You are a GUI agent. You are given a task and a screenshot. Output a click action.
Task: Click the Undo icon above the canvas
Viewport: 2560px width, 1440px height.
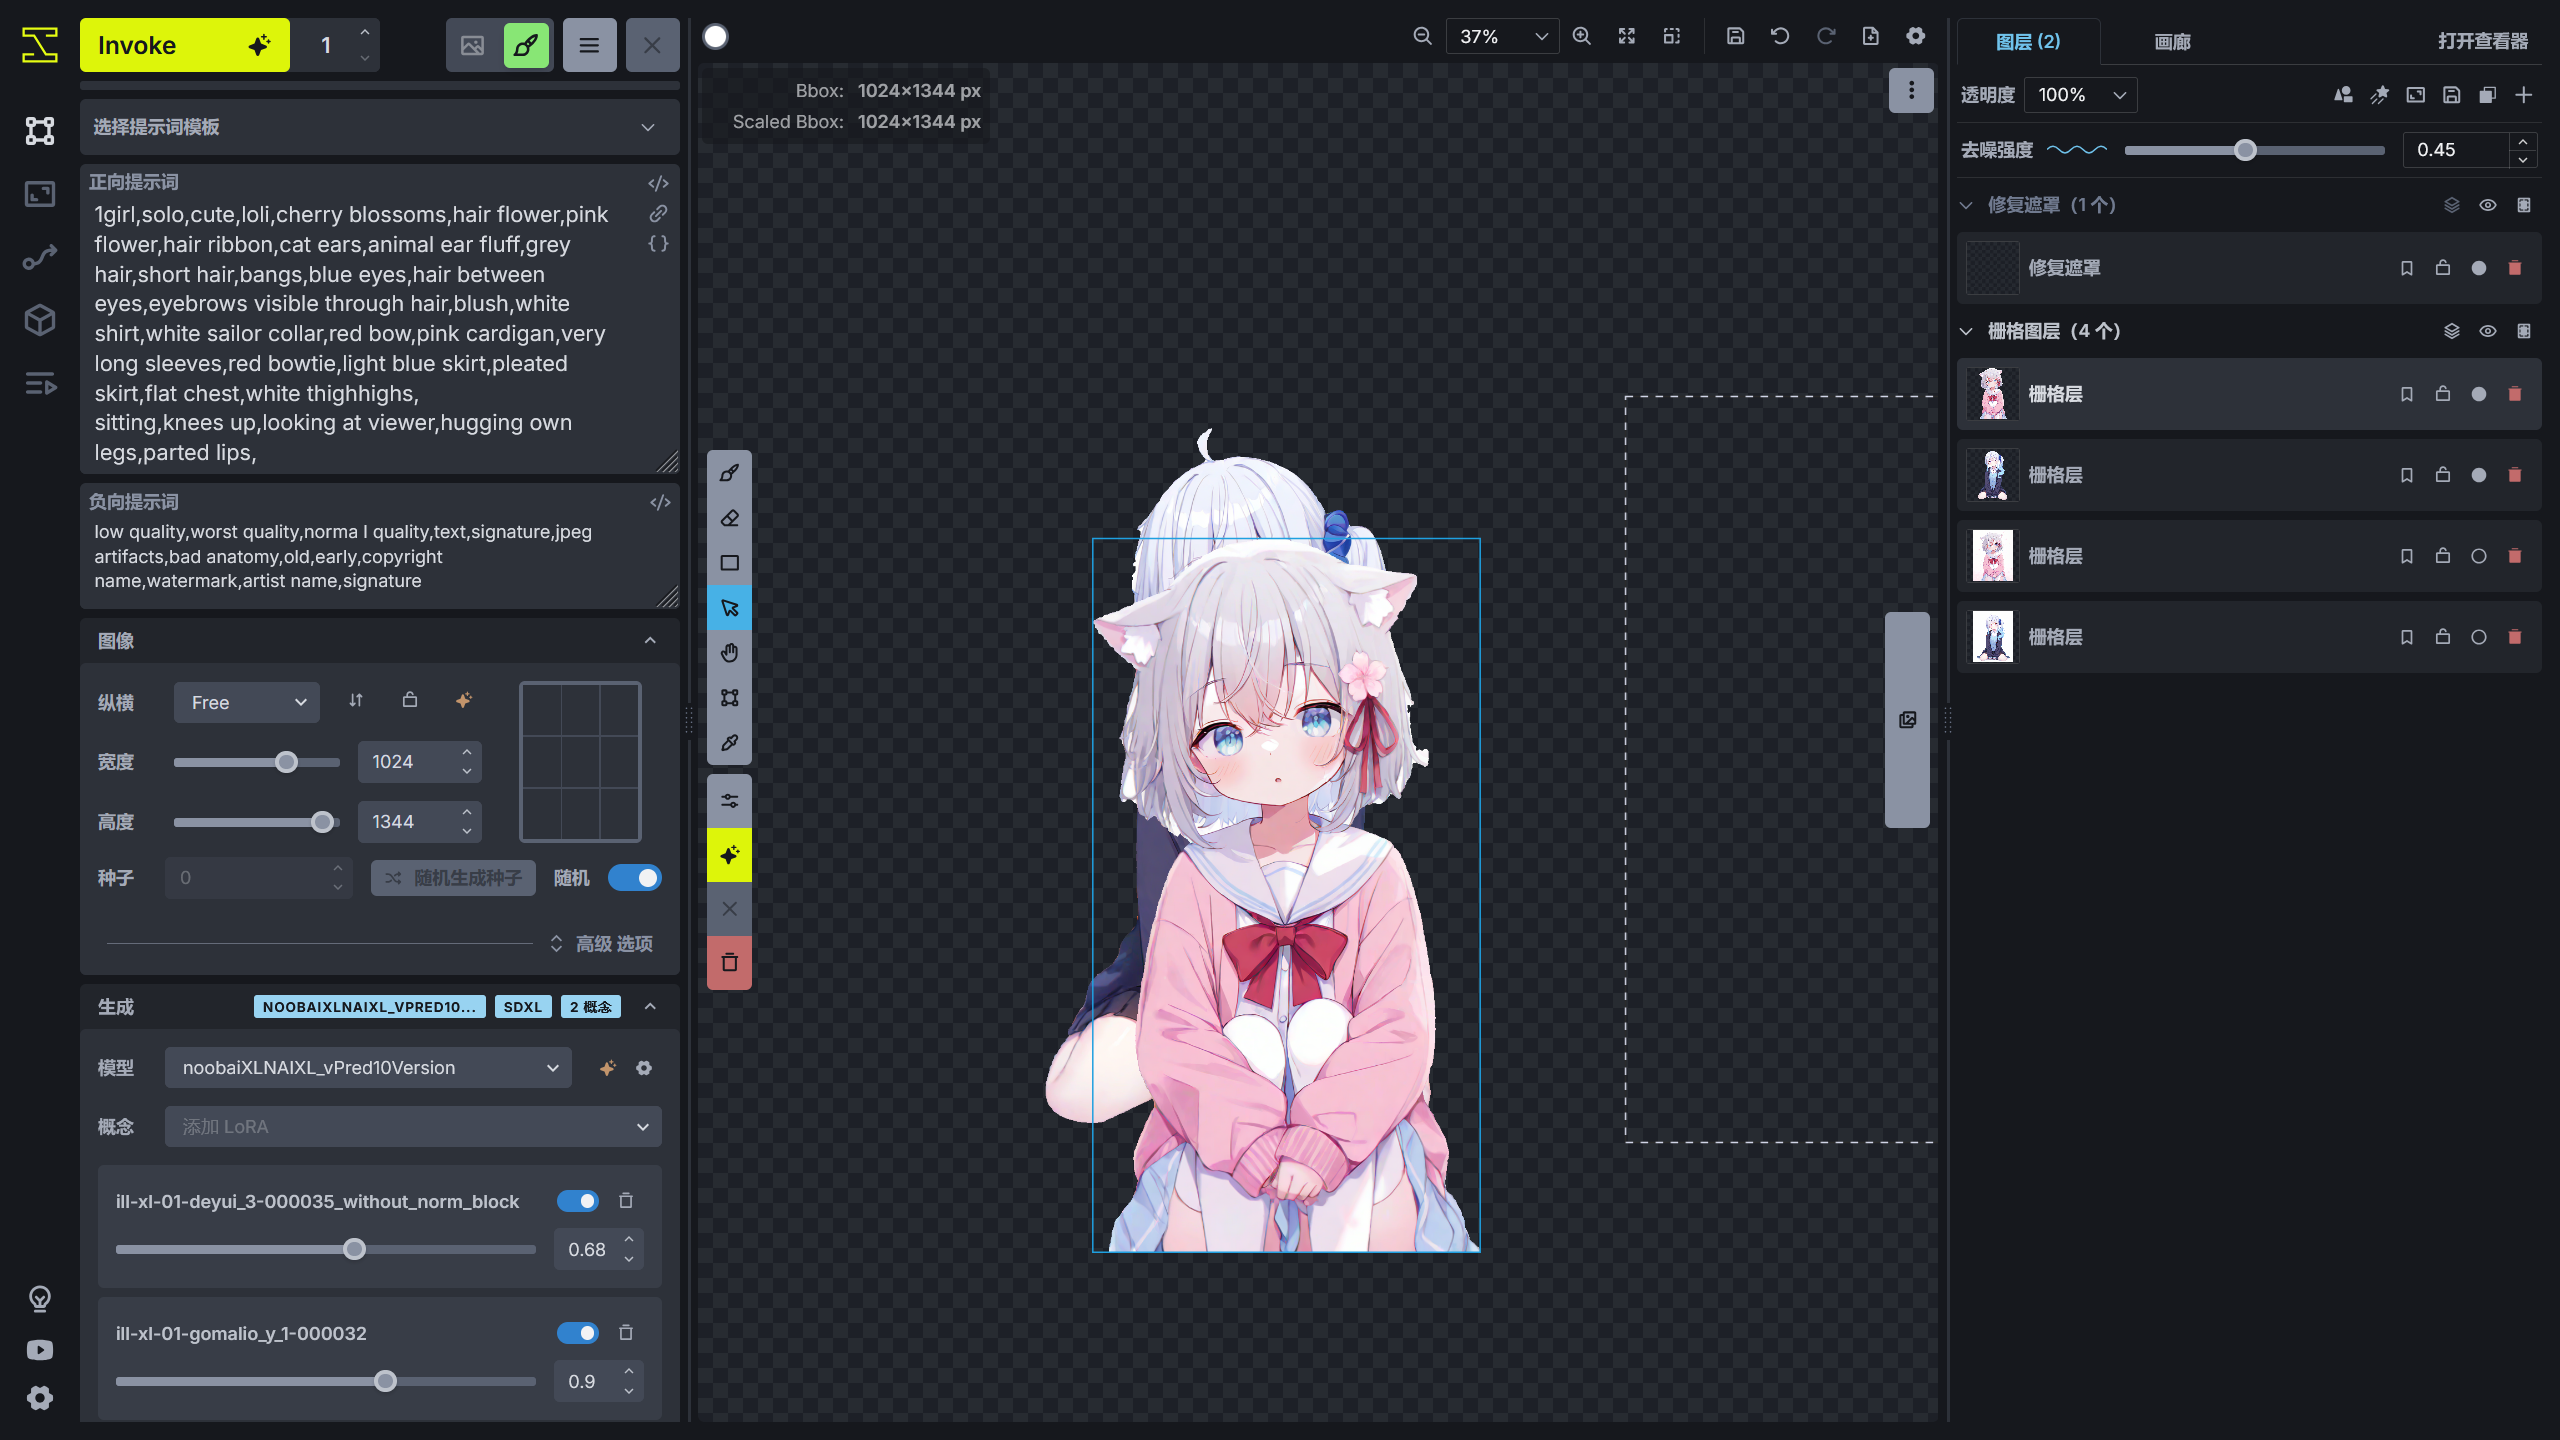click(1779, 35)
